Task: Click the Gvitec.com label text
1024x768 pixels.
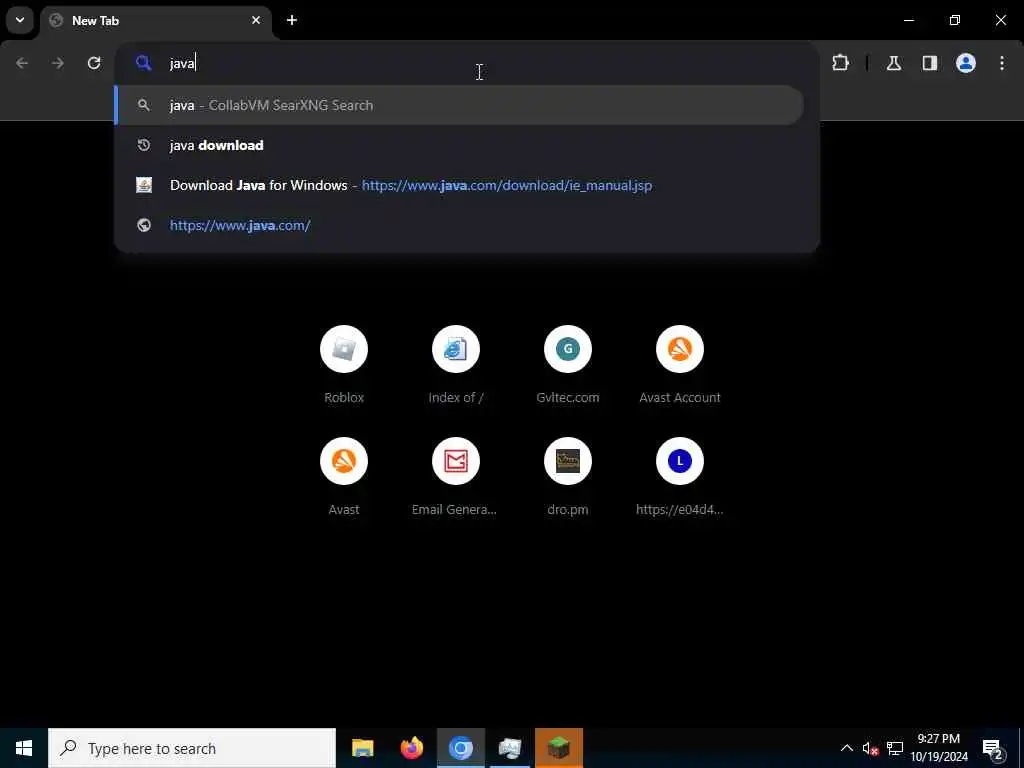Action: [x=568, y=397]
